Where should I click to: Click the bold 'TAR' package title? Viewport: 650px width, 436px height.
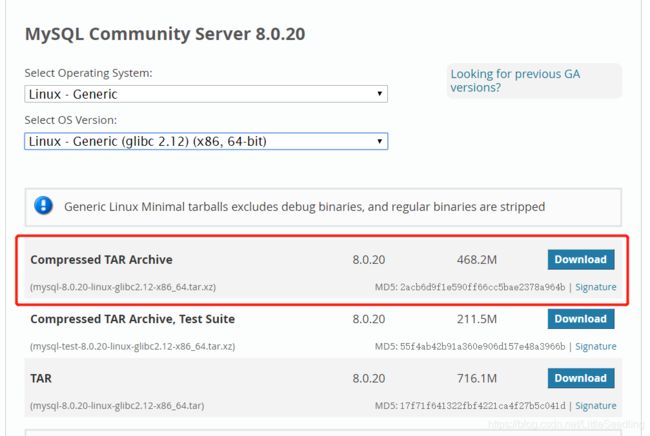click(x=41, y=378)
